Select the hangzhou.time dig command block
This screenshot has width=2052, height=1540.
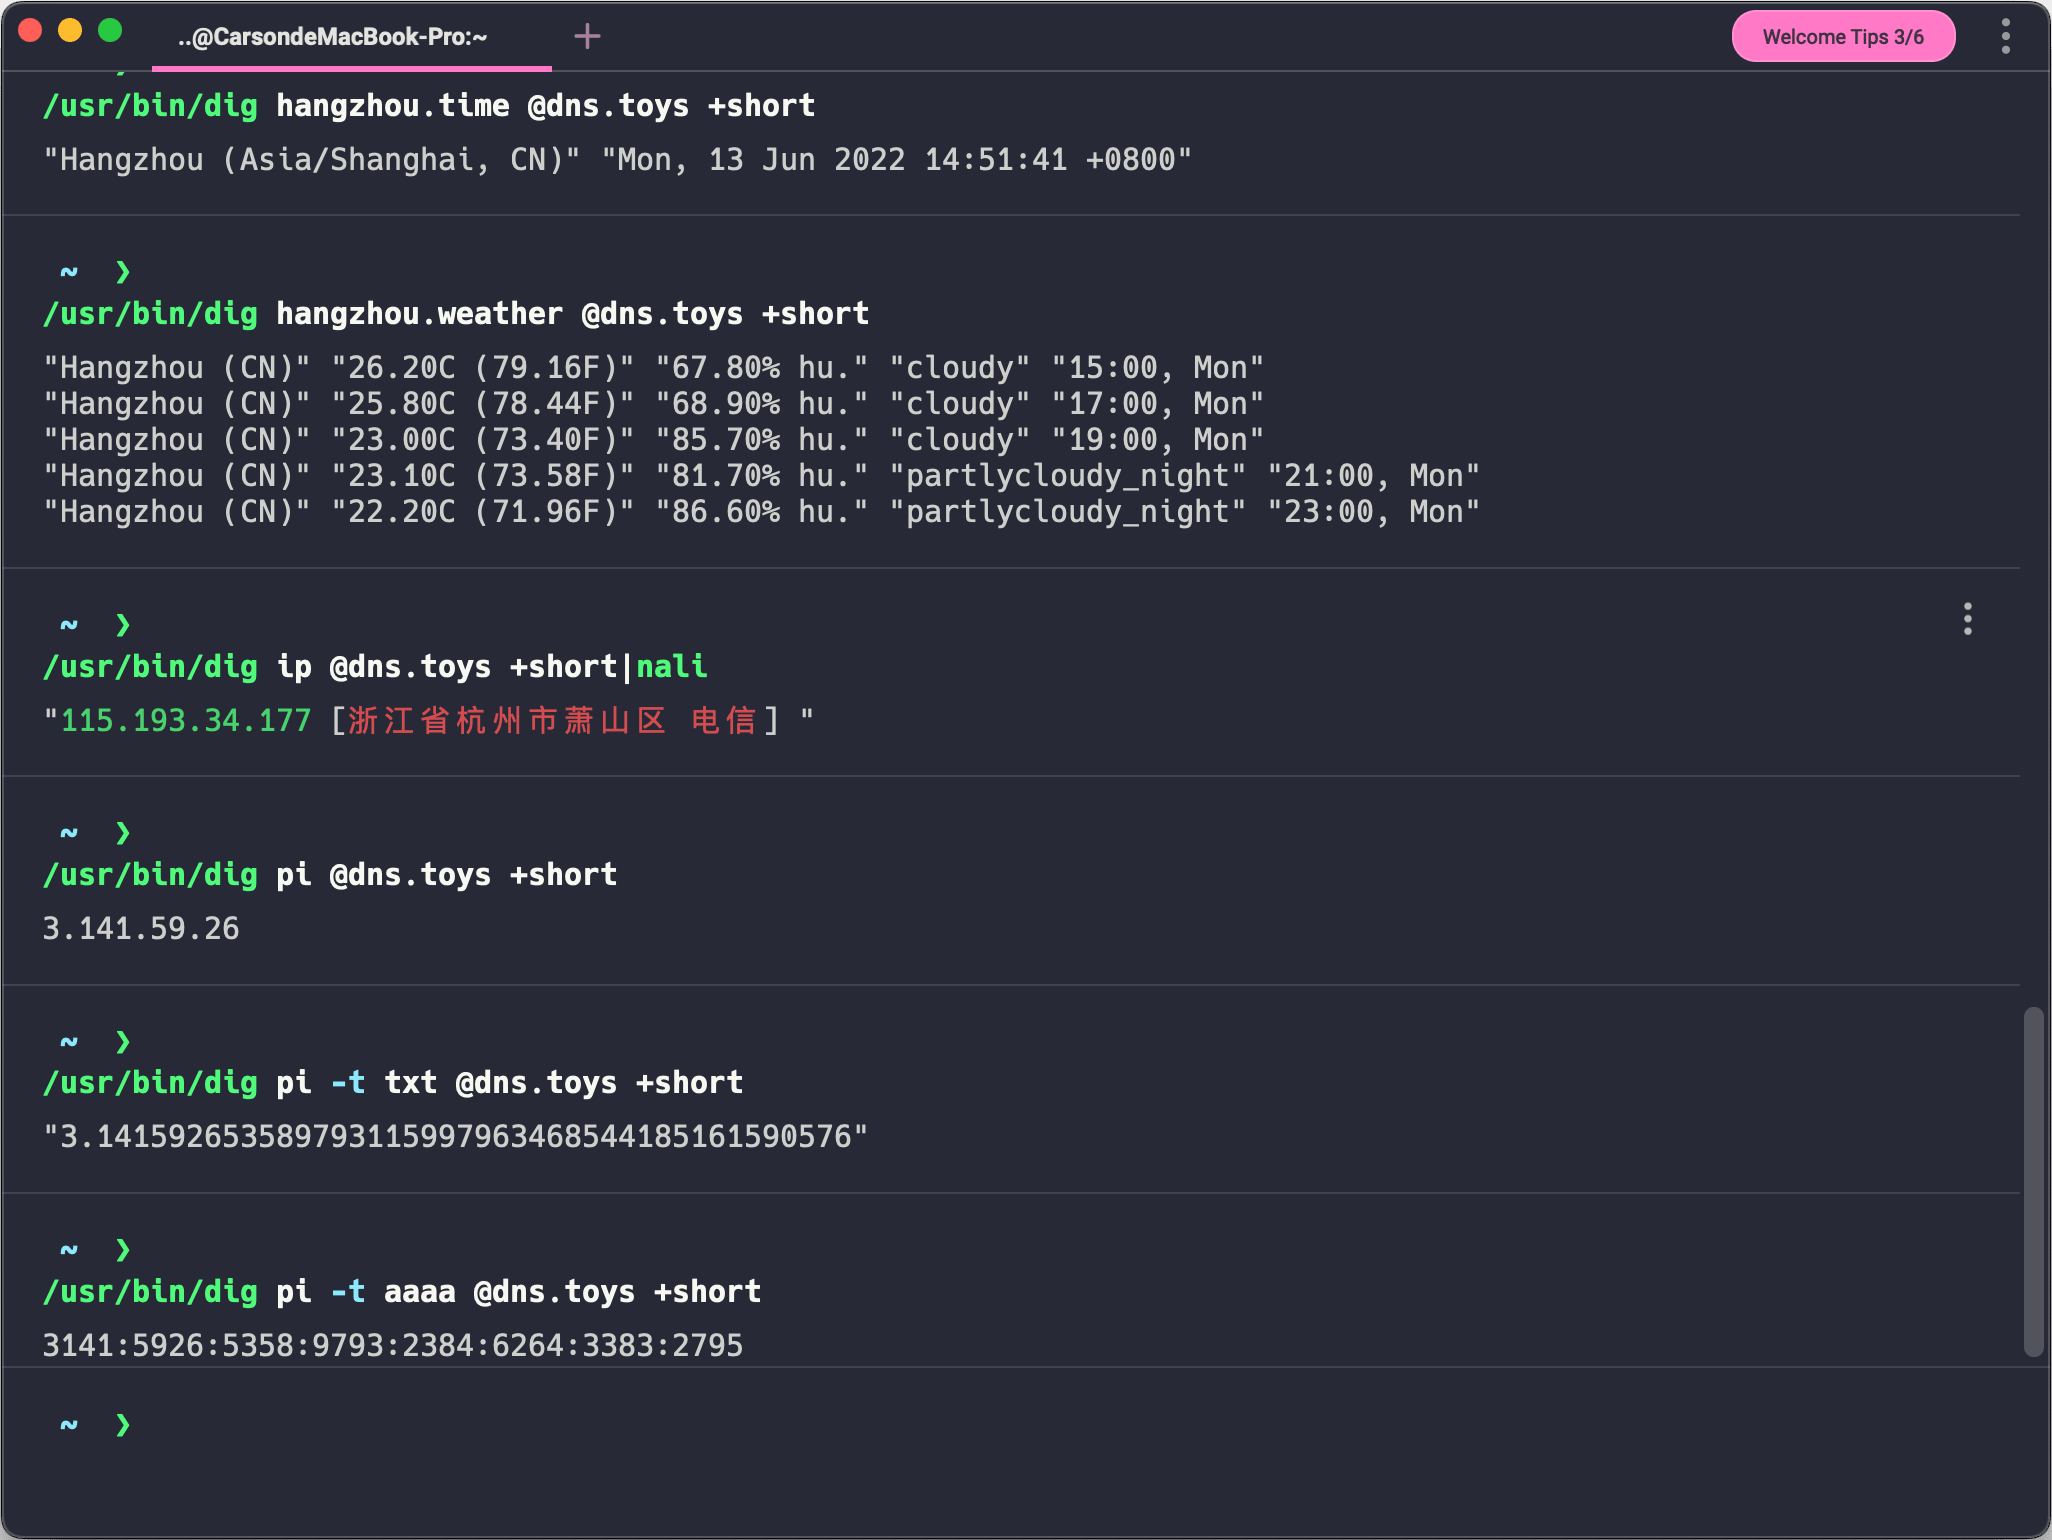(428, 106)
